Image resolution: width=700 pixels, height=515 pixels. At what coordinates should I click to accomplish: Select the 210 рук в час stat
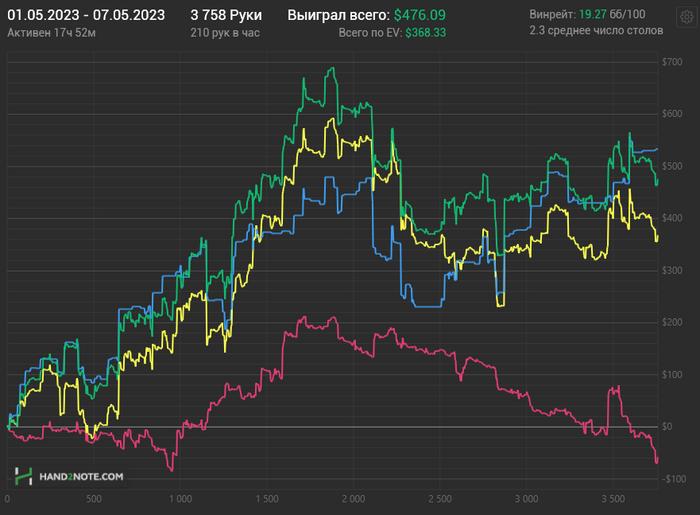click(x=227, y=33)
